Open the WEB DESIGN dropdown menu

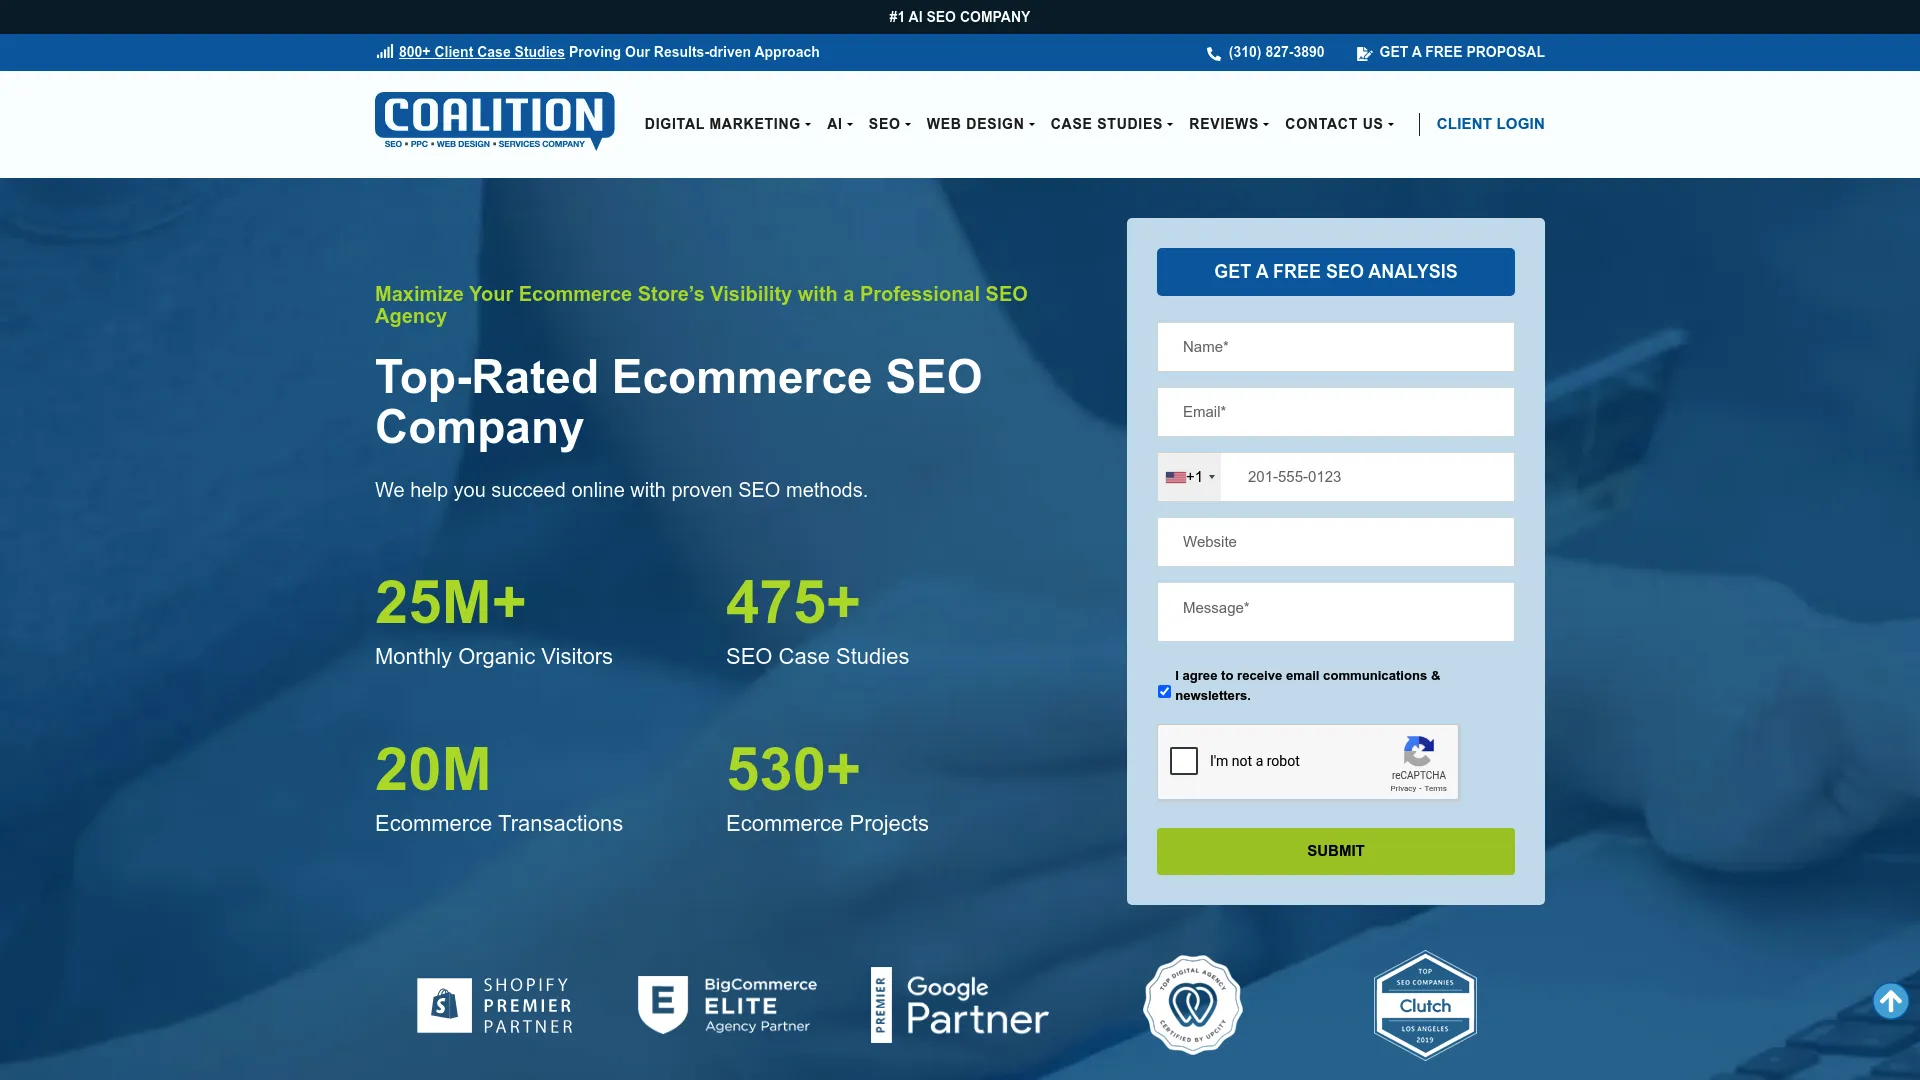pos(978,124)
